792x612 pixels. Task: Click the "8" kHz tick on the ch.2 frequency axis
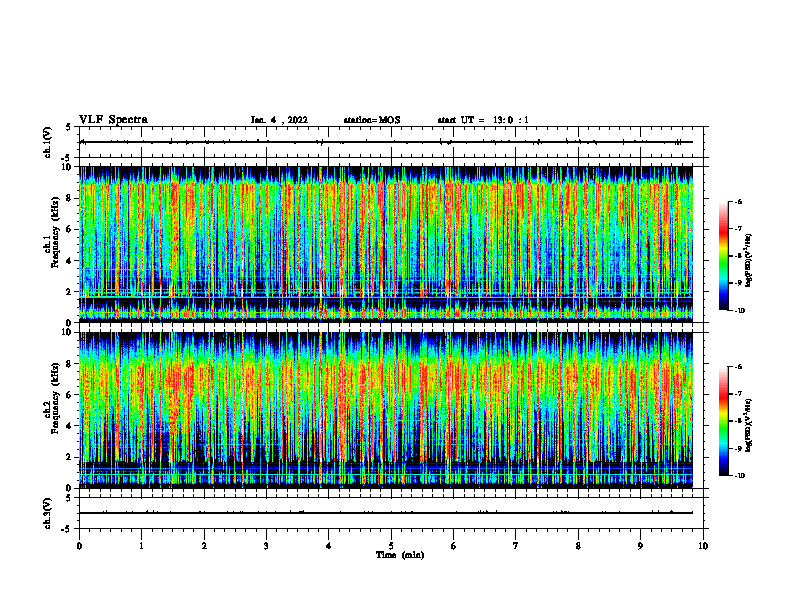pyautogui.click(x=69, y=364)
